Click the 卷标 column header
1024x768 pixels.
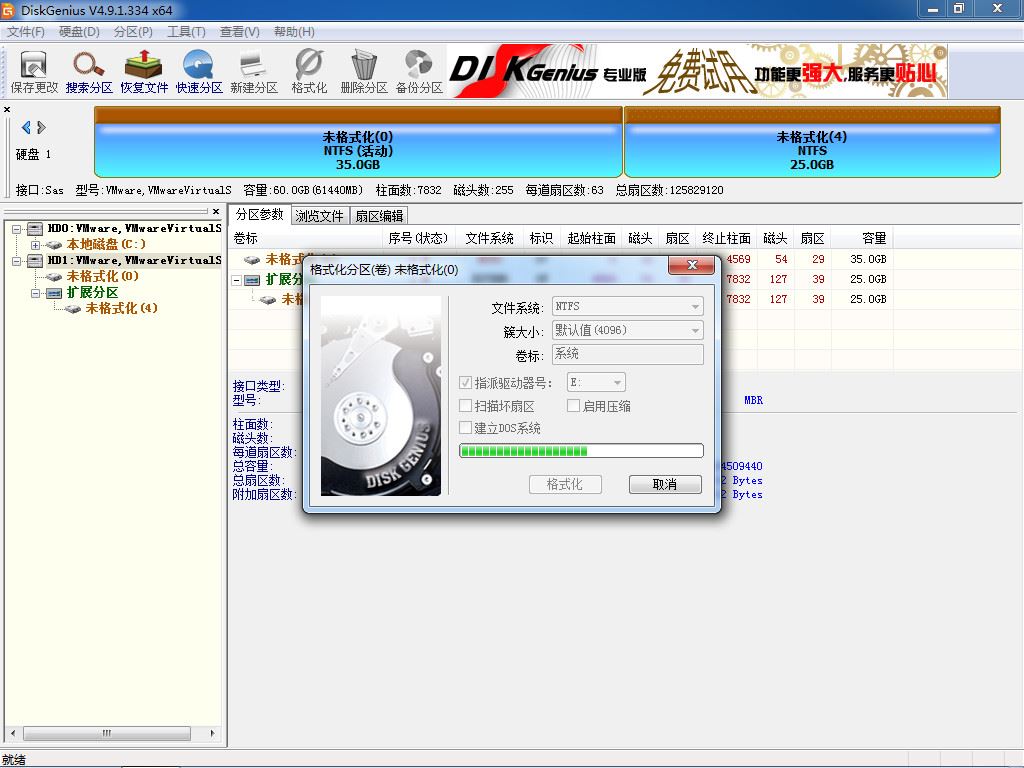tap(305, 238)
